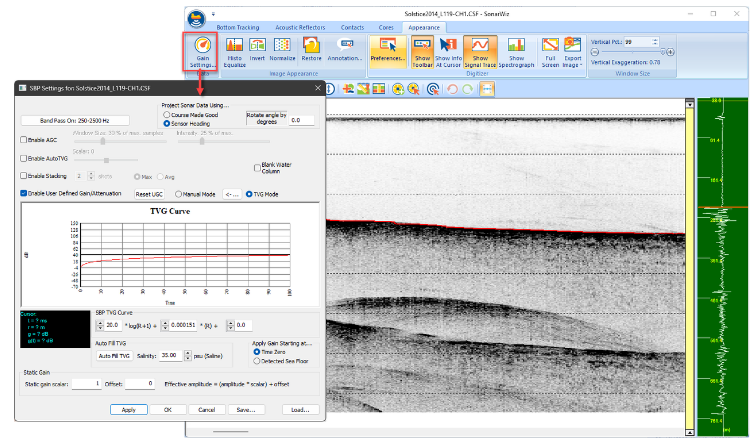Open the Acoustic Reflectors tab

point(300,28)
